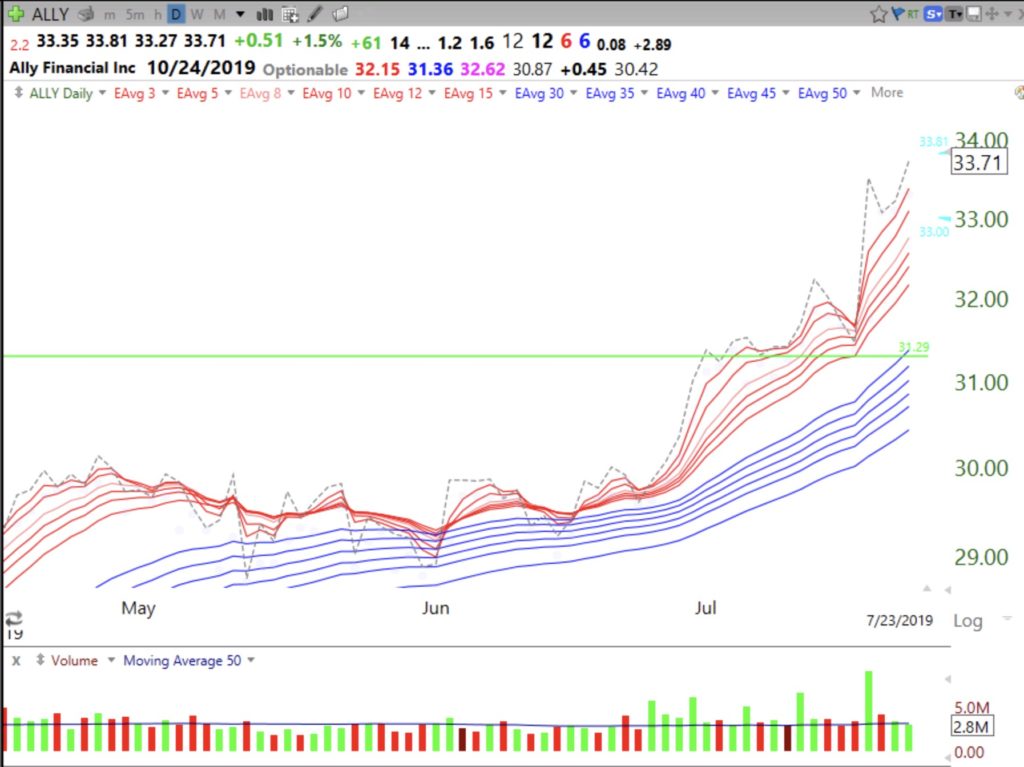
Task: Flag ALLY with the blue flag icon
Action: (x=897, y=13)
